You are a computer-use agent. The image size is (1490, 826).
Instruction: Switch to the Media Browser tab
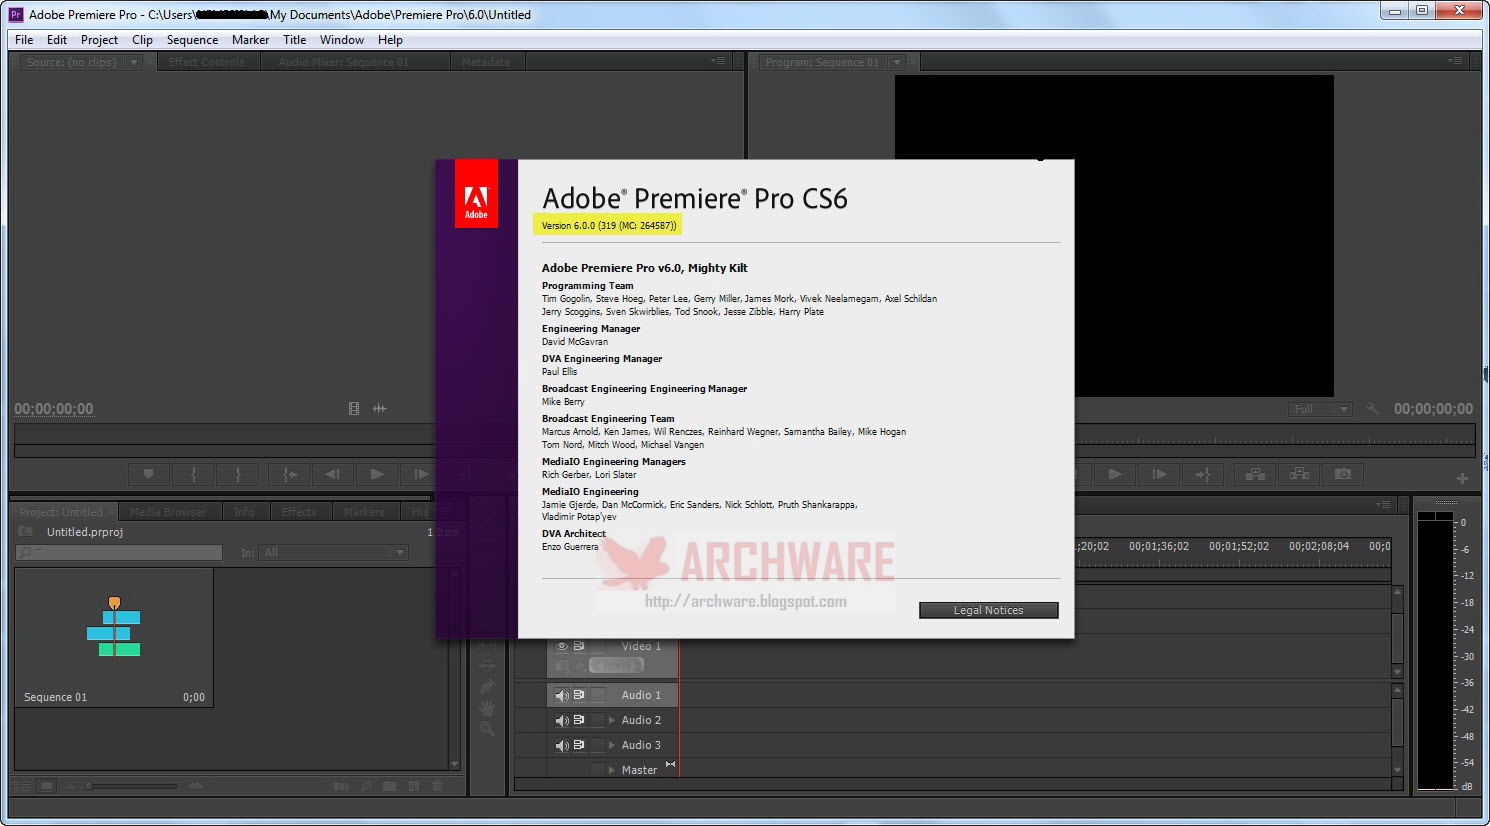pyautogui.click(x=168, y=512)
